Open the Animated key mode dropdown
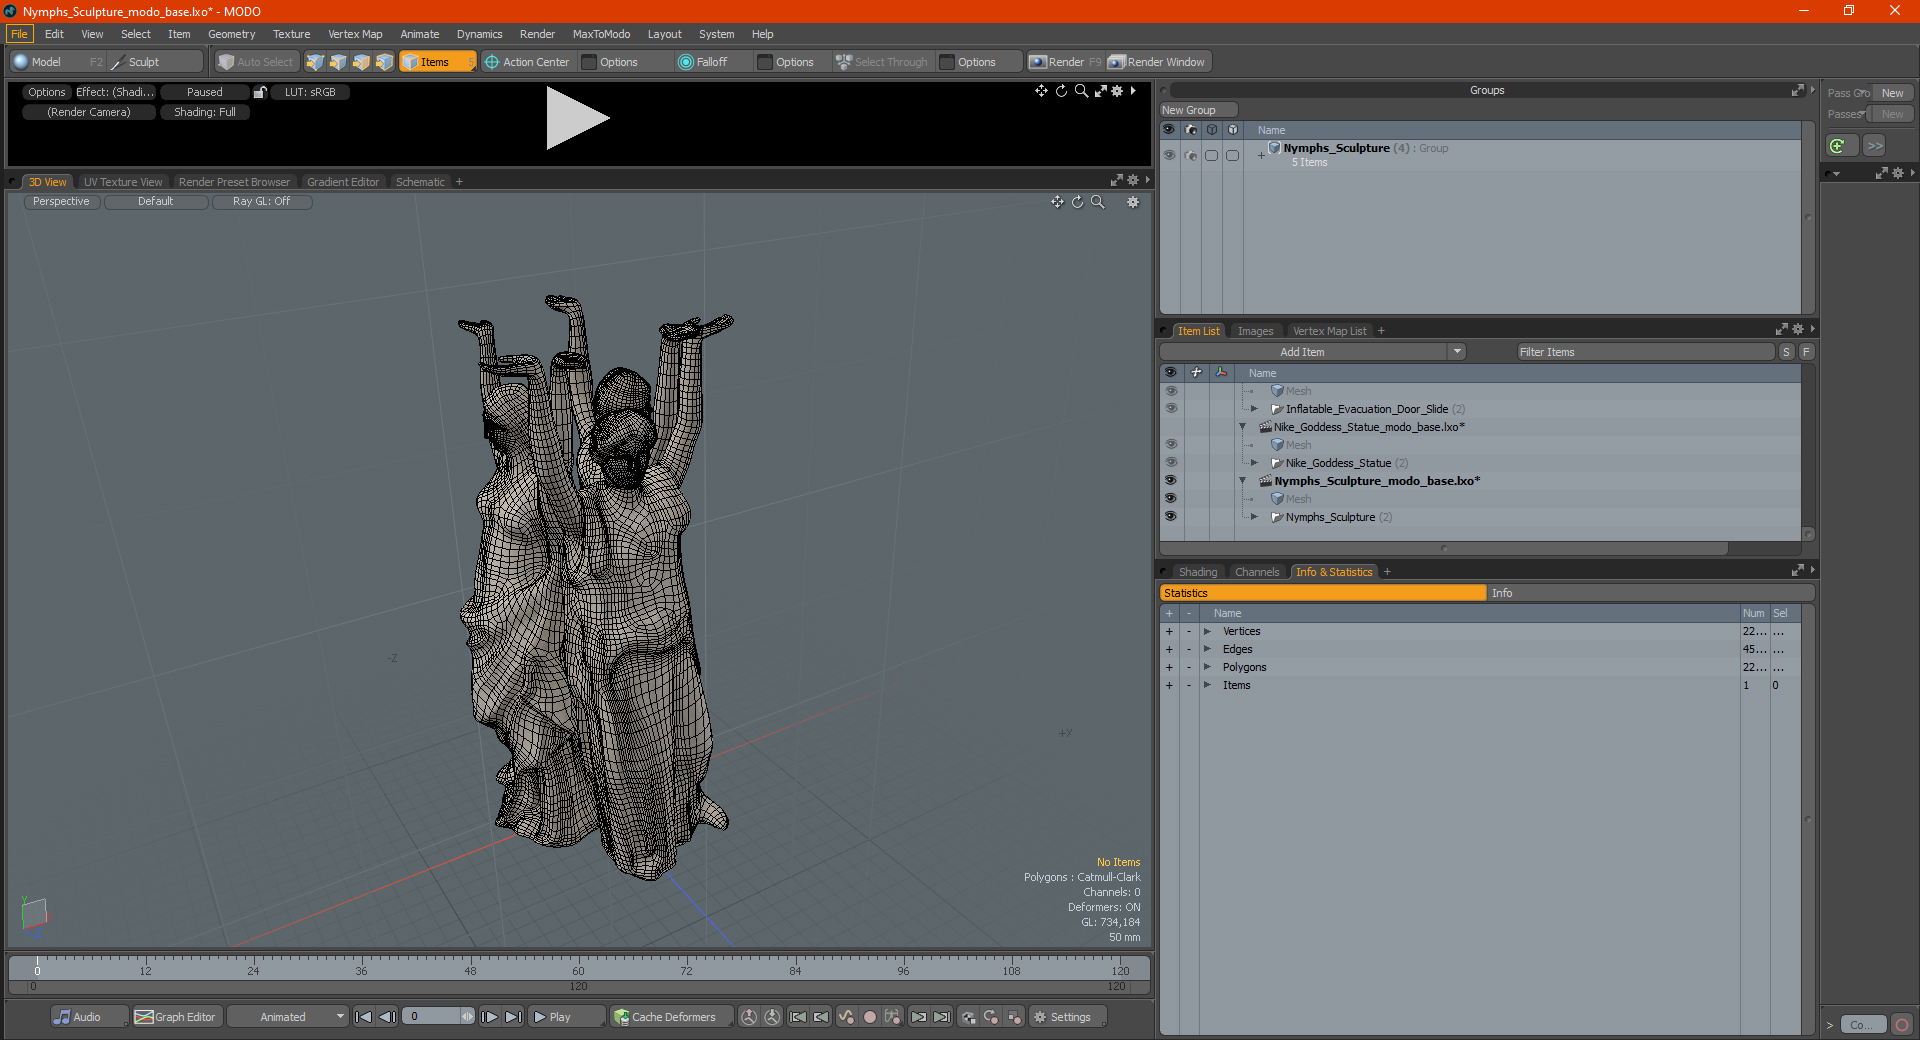 (288, 1017)
